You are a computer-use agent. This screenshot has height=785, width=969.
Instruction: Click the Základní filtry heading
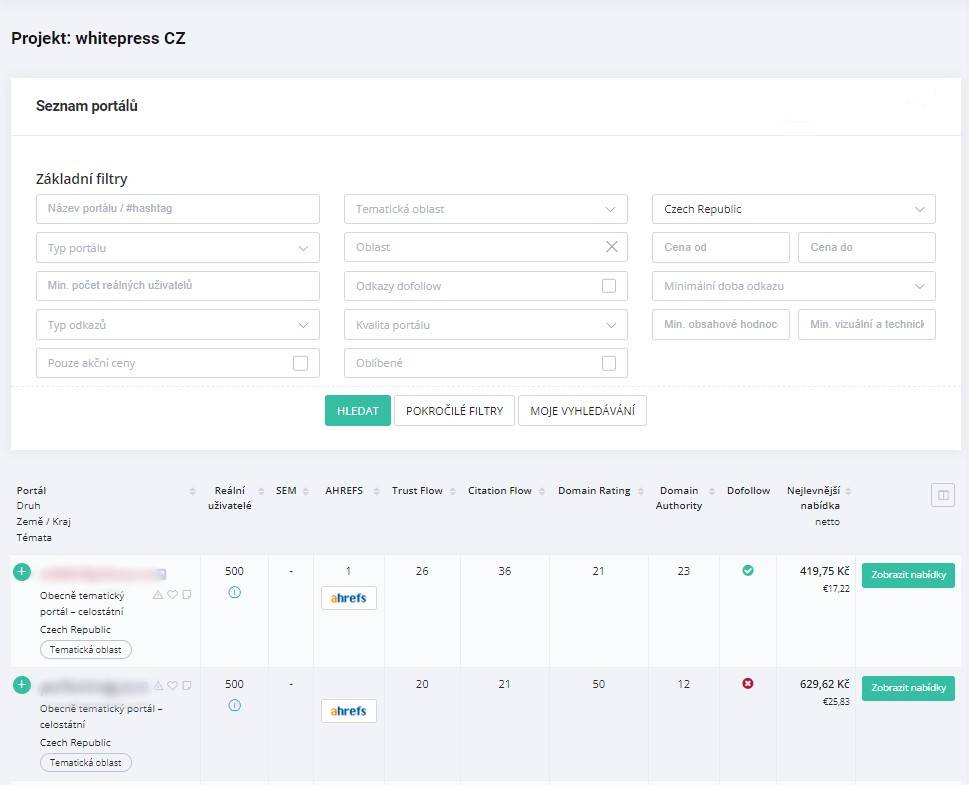pyautogui.click(x=82, y=179)
